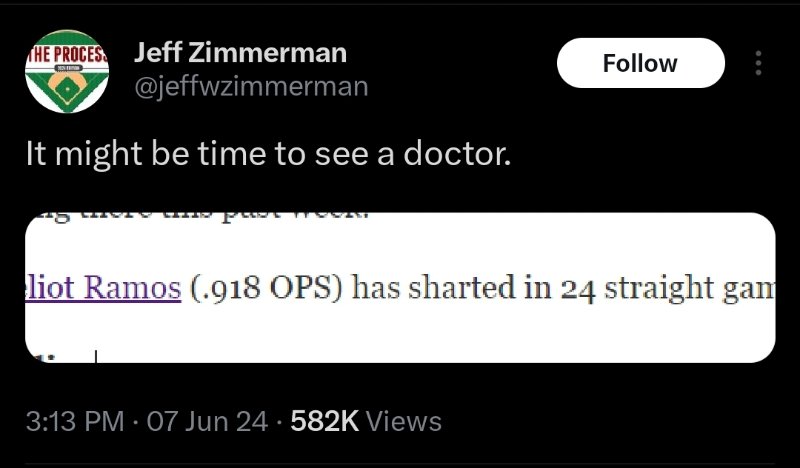The width and height of the screenshot is (800, 468).
Task: Click the word 'Views' after the count
Action: 403,421
